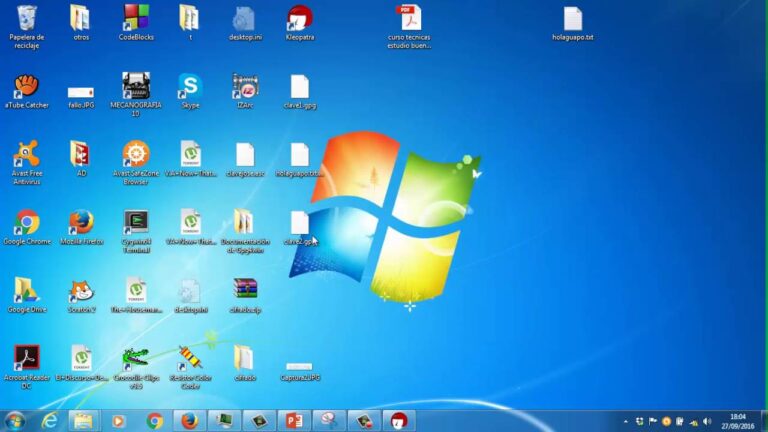Open the IZArc desktop shortcut

click(x=245, y=91)
